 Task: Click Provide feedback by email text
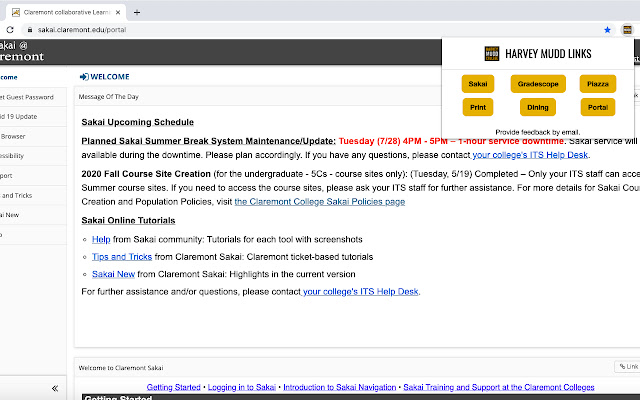click(x=538, y=132)
